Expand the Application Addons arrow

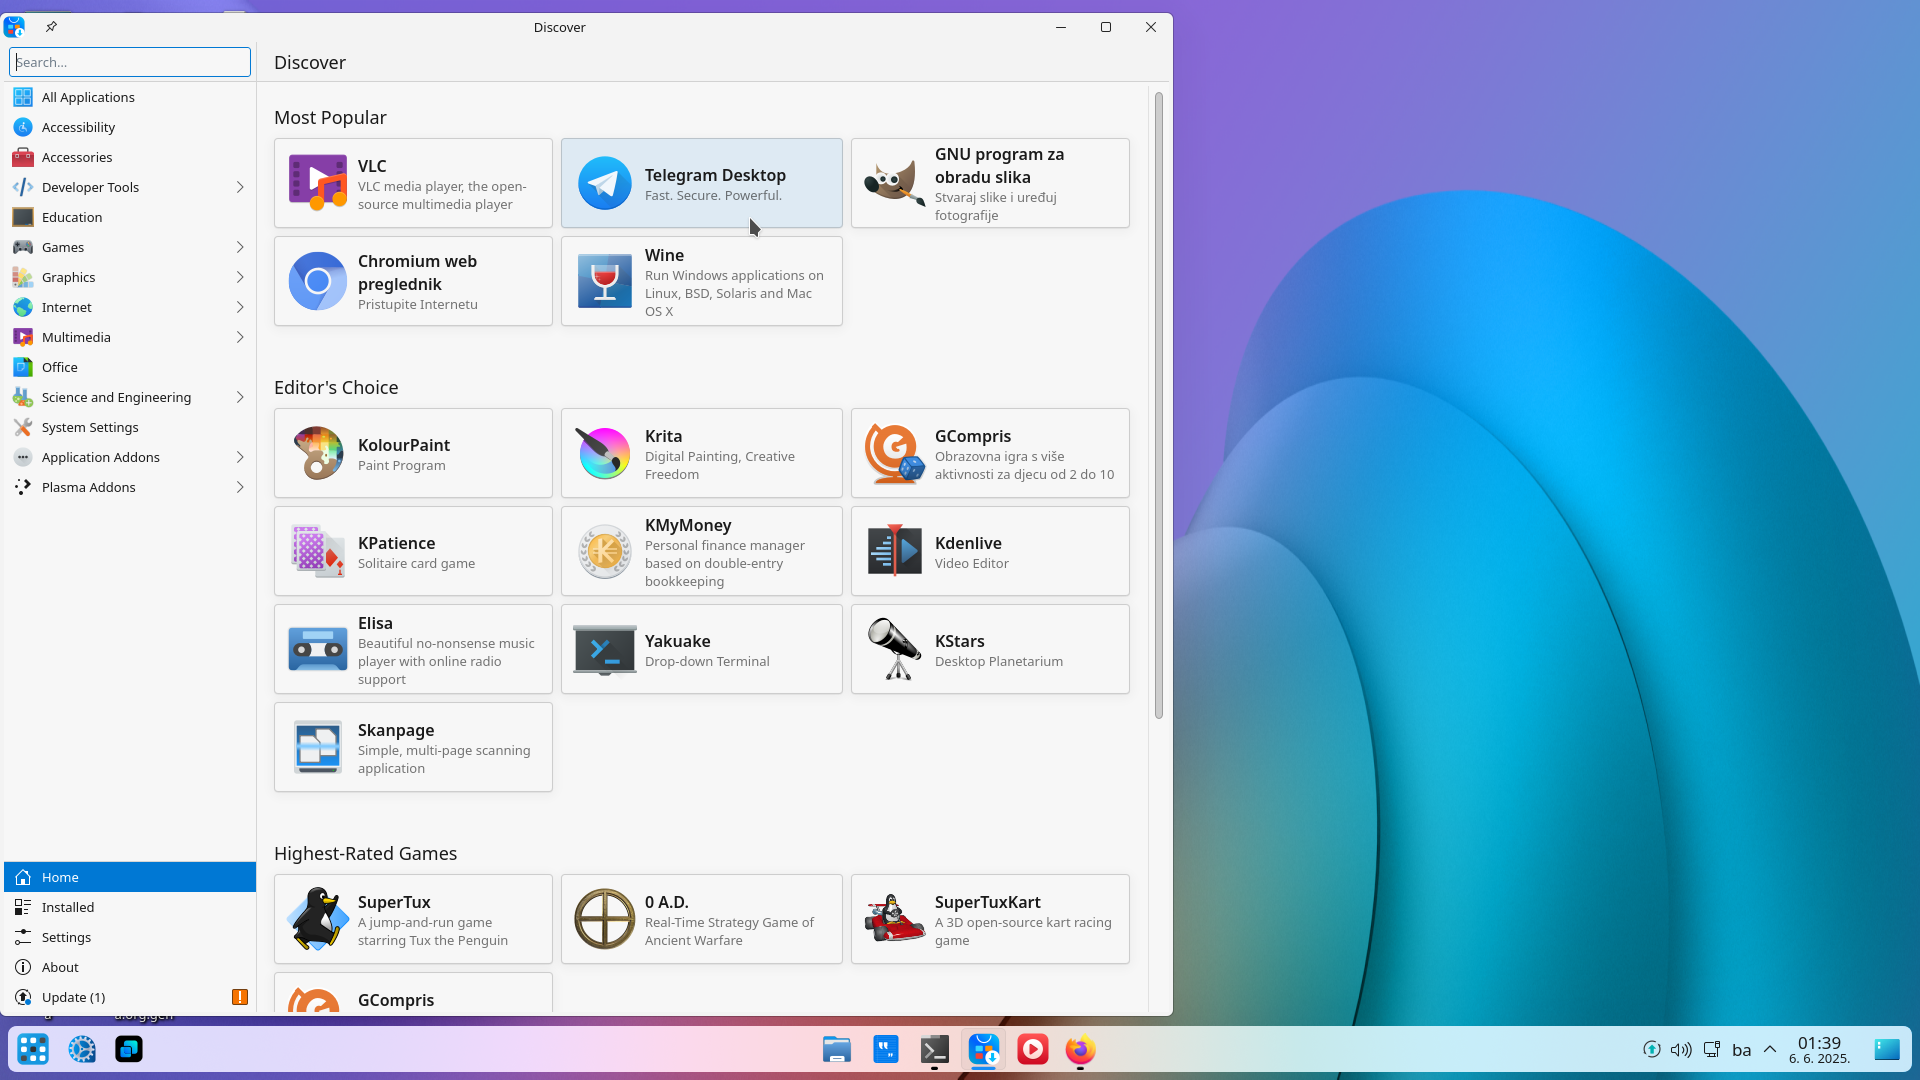[x=240, y=457]
